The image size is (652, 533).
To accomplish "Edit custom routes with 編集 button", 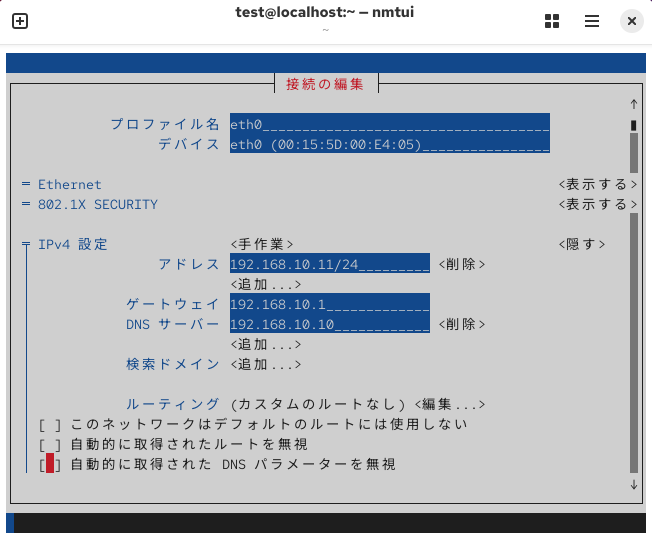I will [x=449, y=404].
